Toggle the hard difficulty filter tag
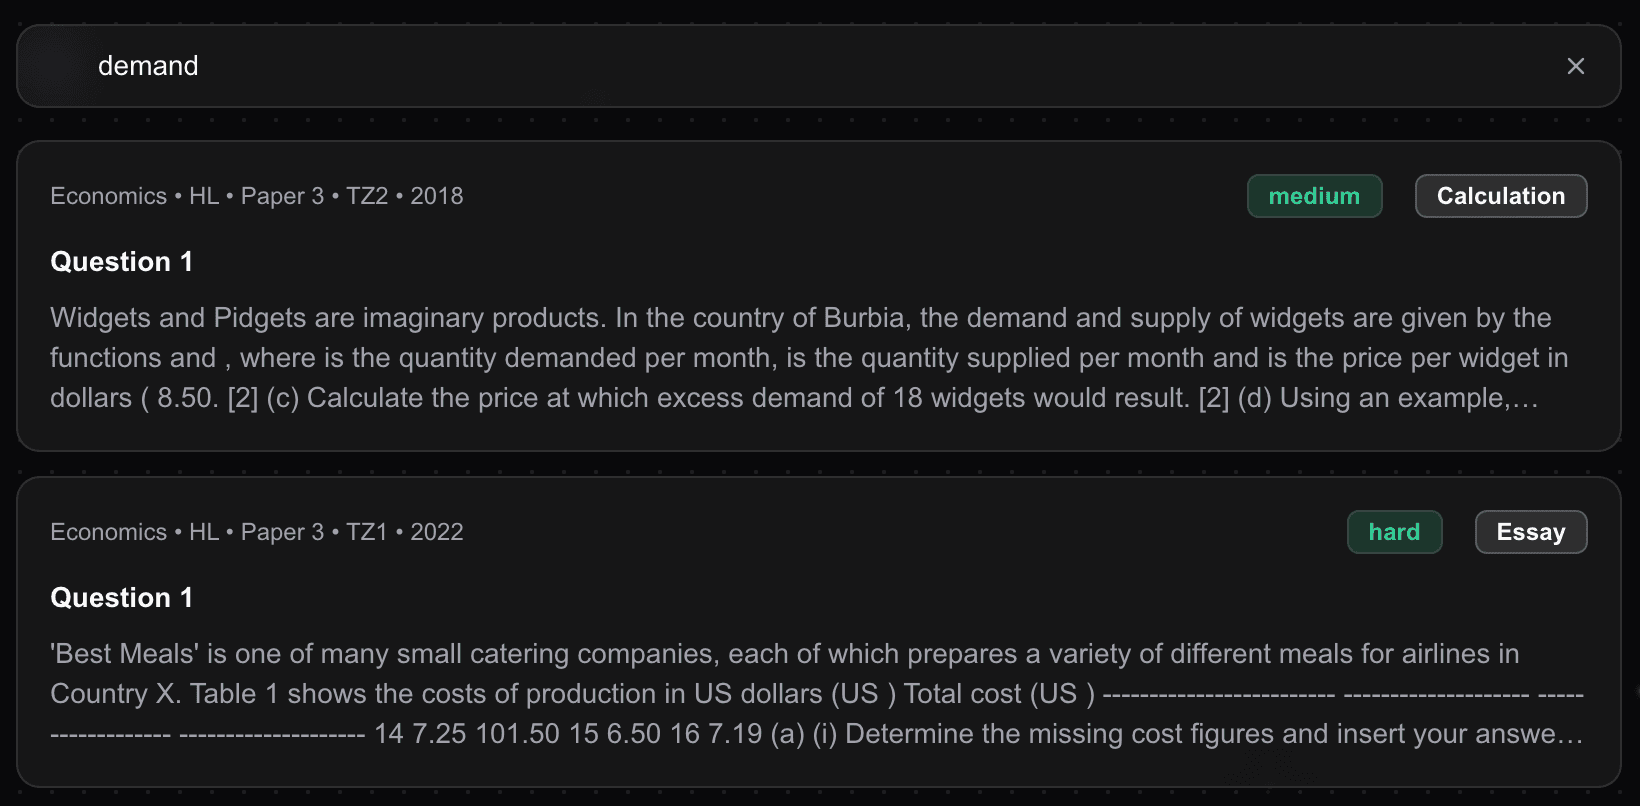 pos(1394,532)
